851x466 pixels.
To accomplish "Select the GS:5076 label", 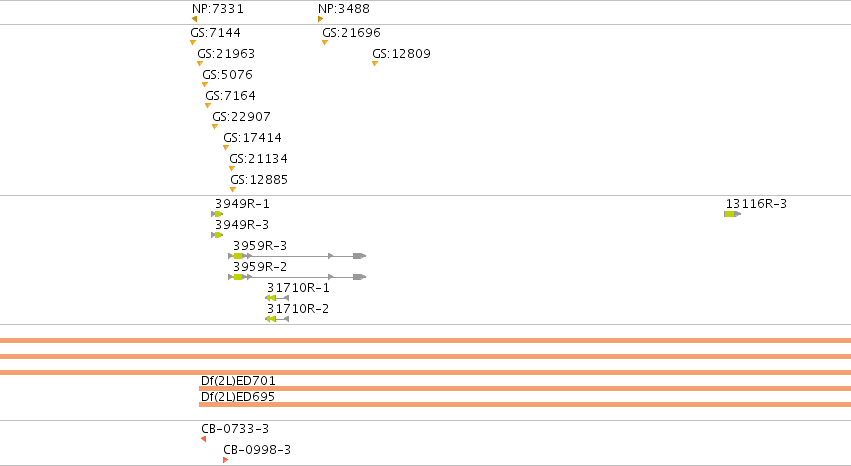I will pos(227,74).
